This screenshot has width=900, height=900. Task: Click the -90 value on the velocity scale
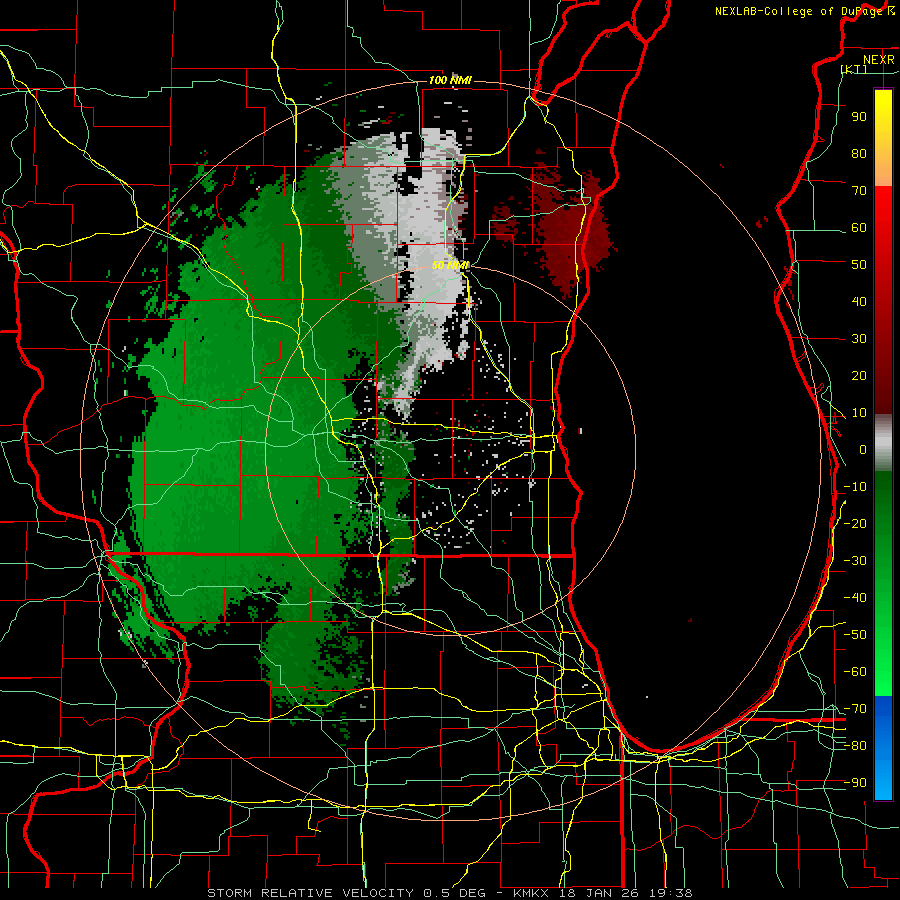(x=855, y=783)
